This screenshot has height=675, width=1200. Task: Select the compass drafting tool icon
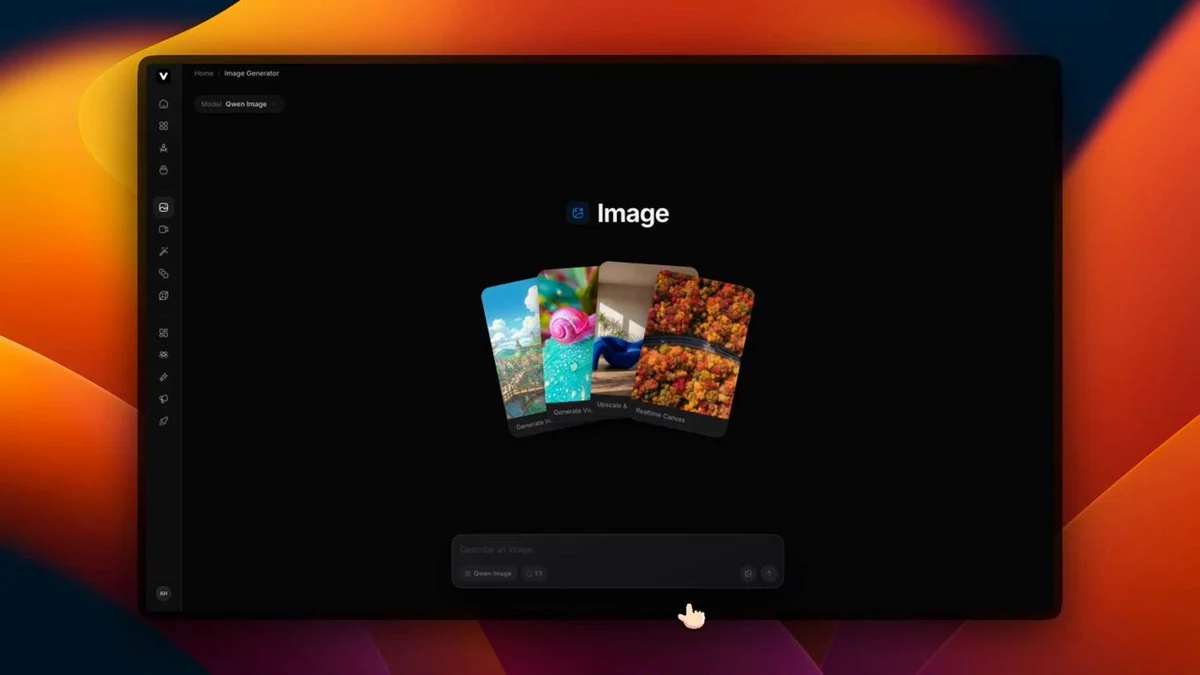pyautogui.click(x=163, y=148)
